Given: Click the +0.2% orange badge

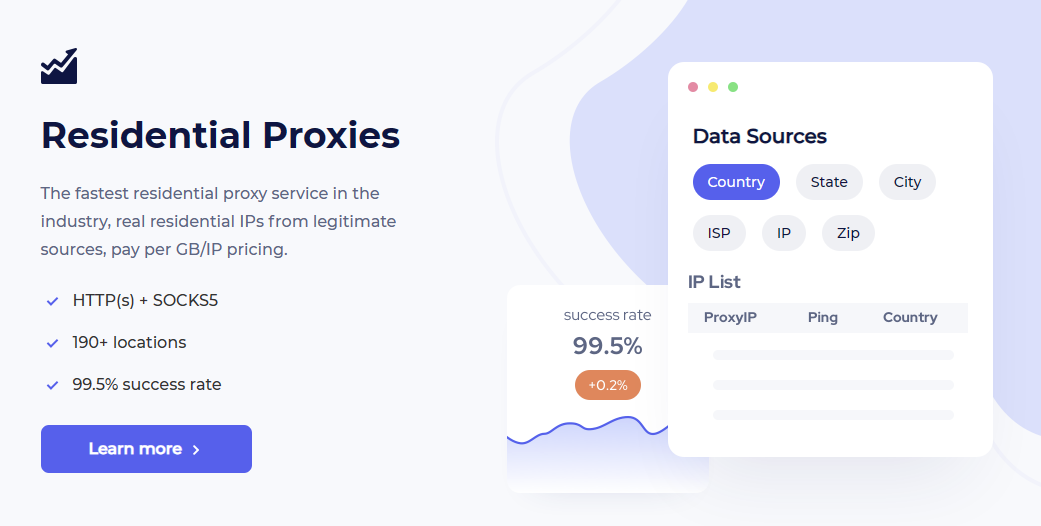Looking at the screenshot, I should point(608,385).
